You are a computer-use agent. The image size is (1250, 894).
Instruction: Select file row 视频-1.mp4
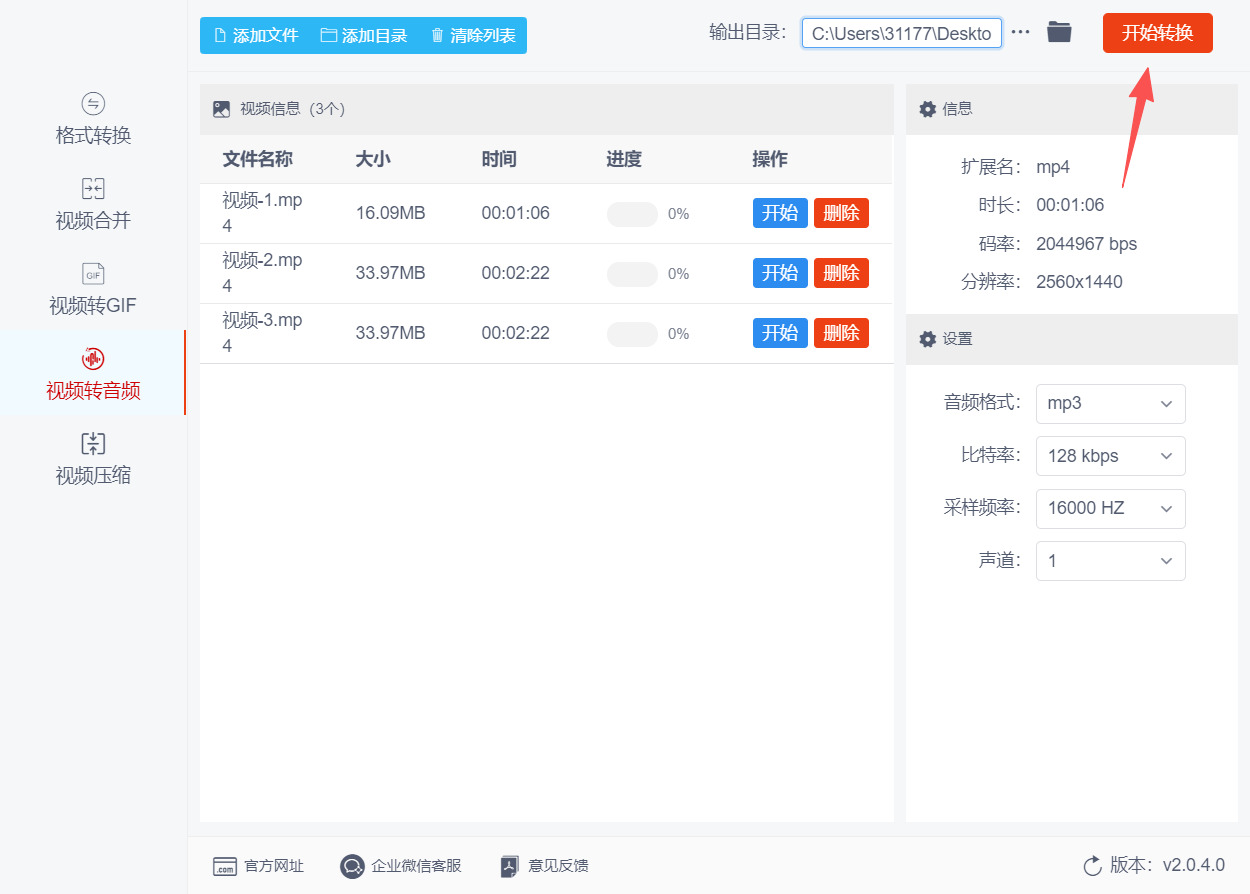(x=546, y=213)
